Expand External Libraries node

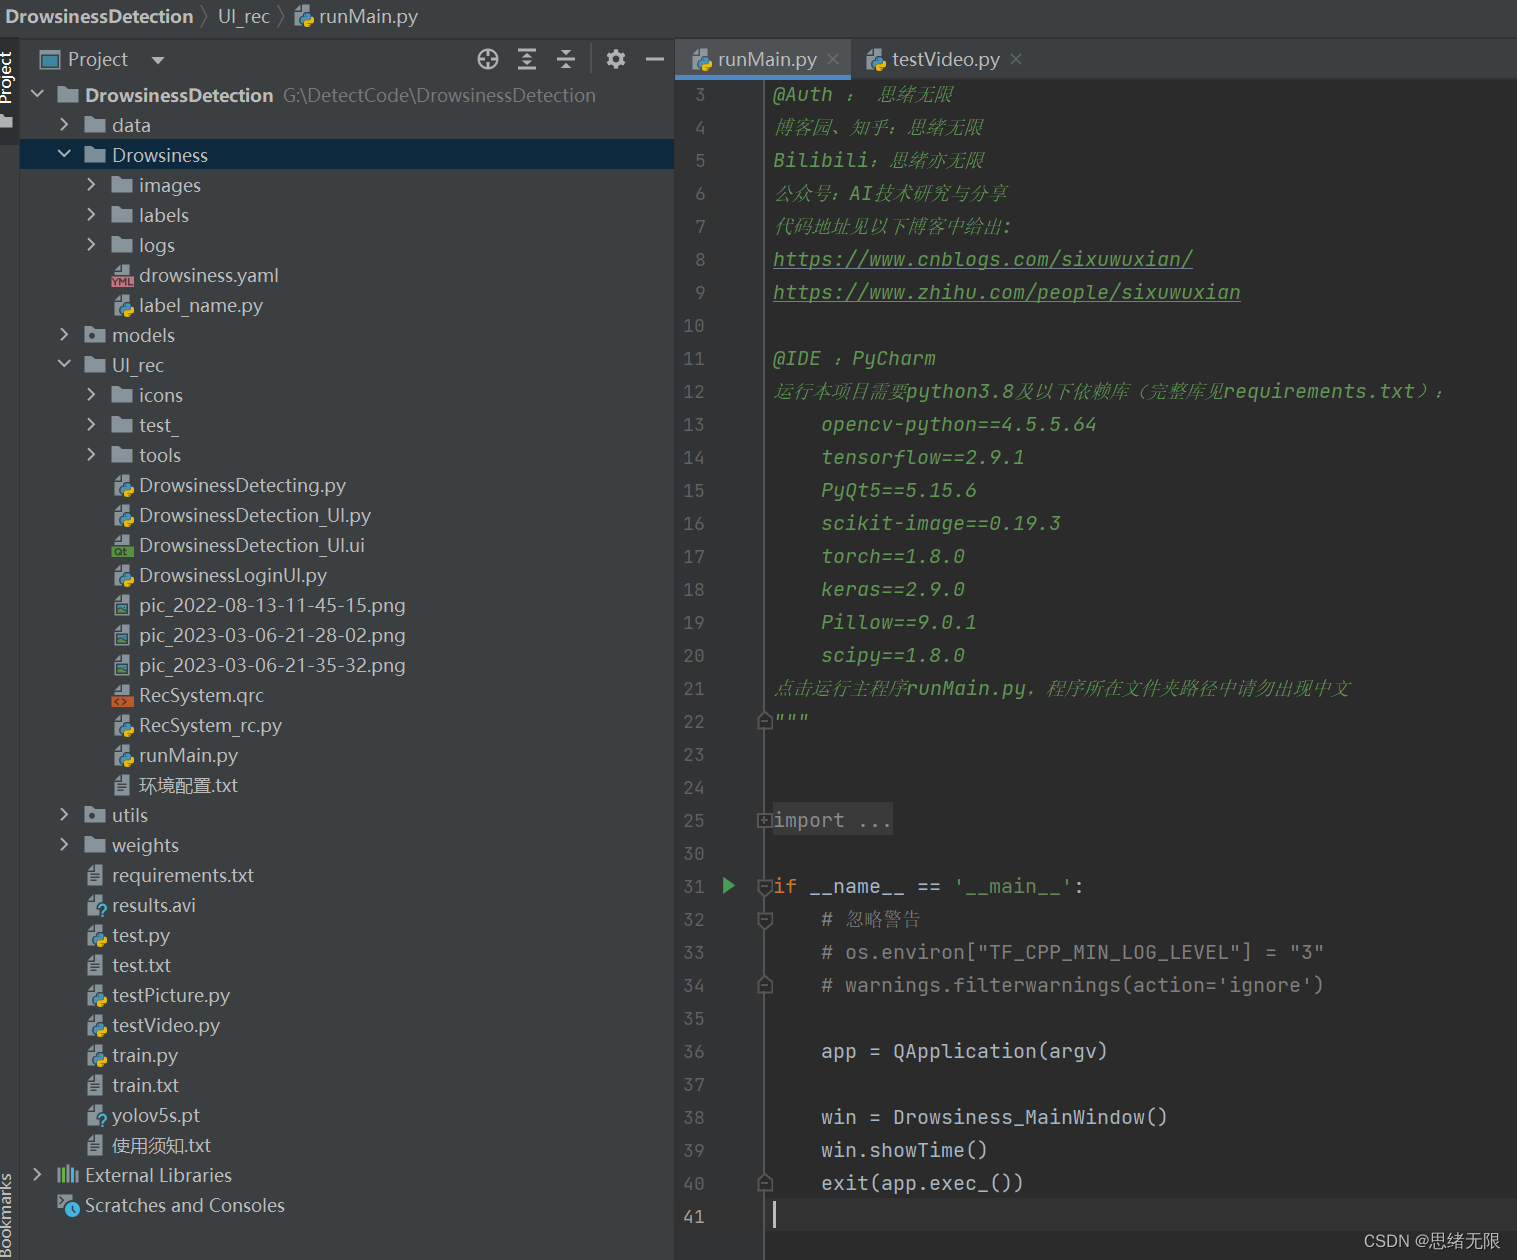click(x=37, y=1174)
